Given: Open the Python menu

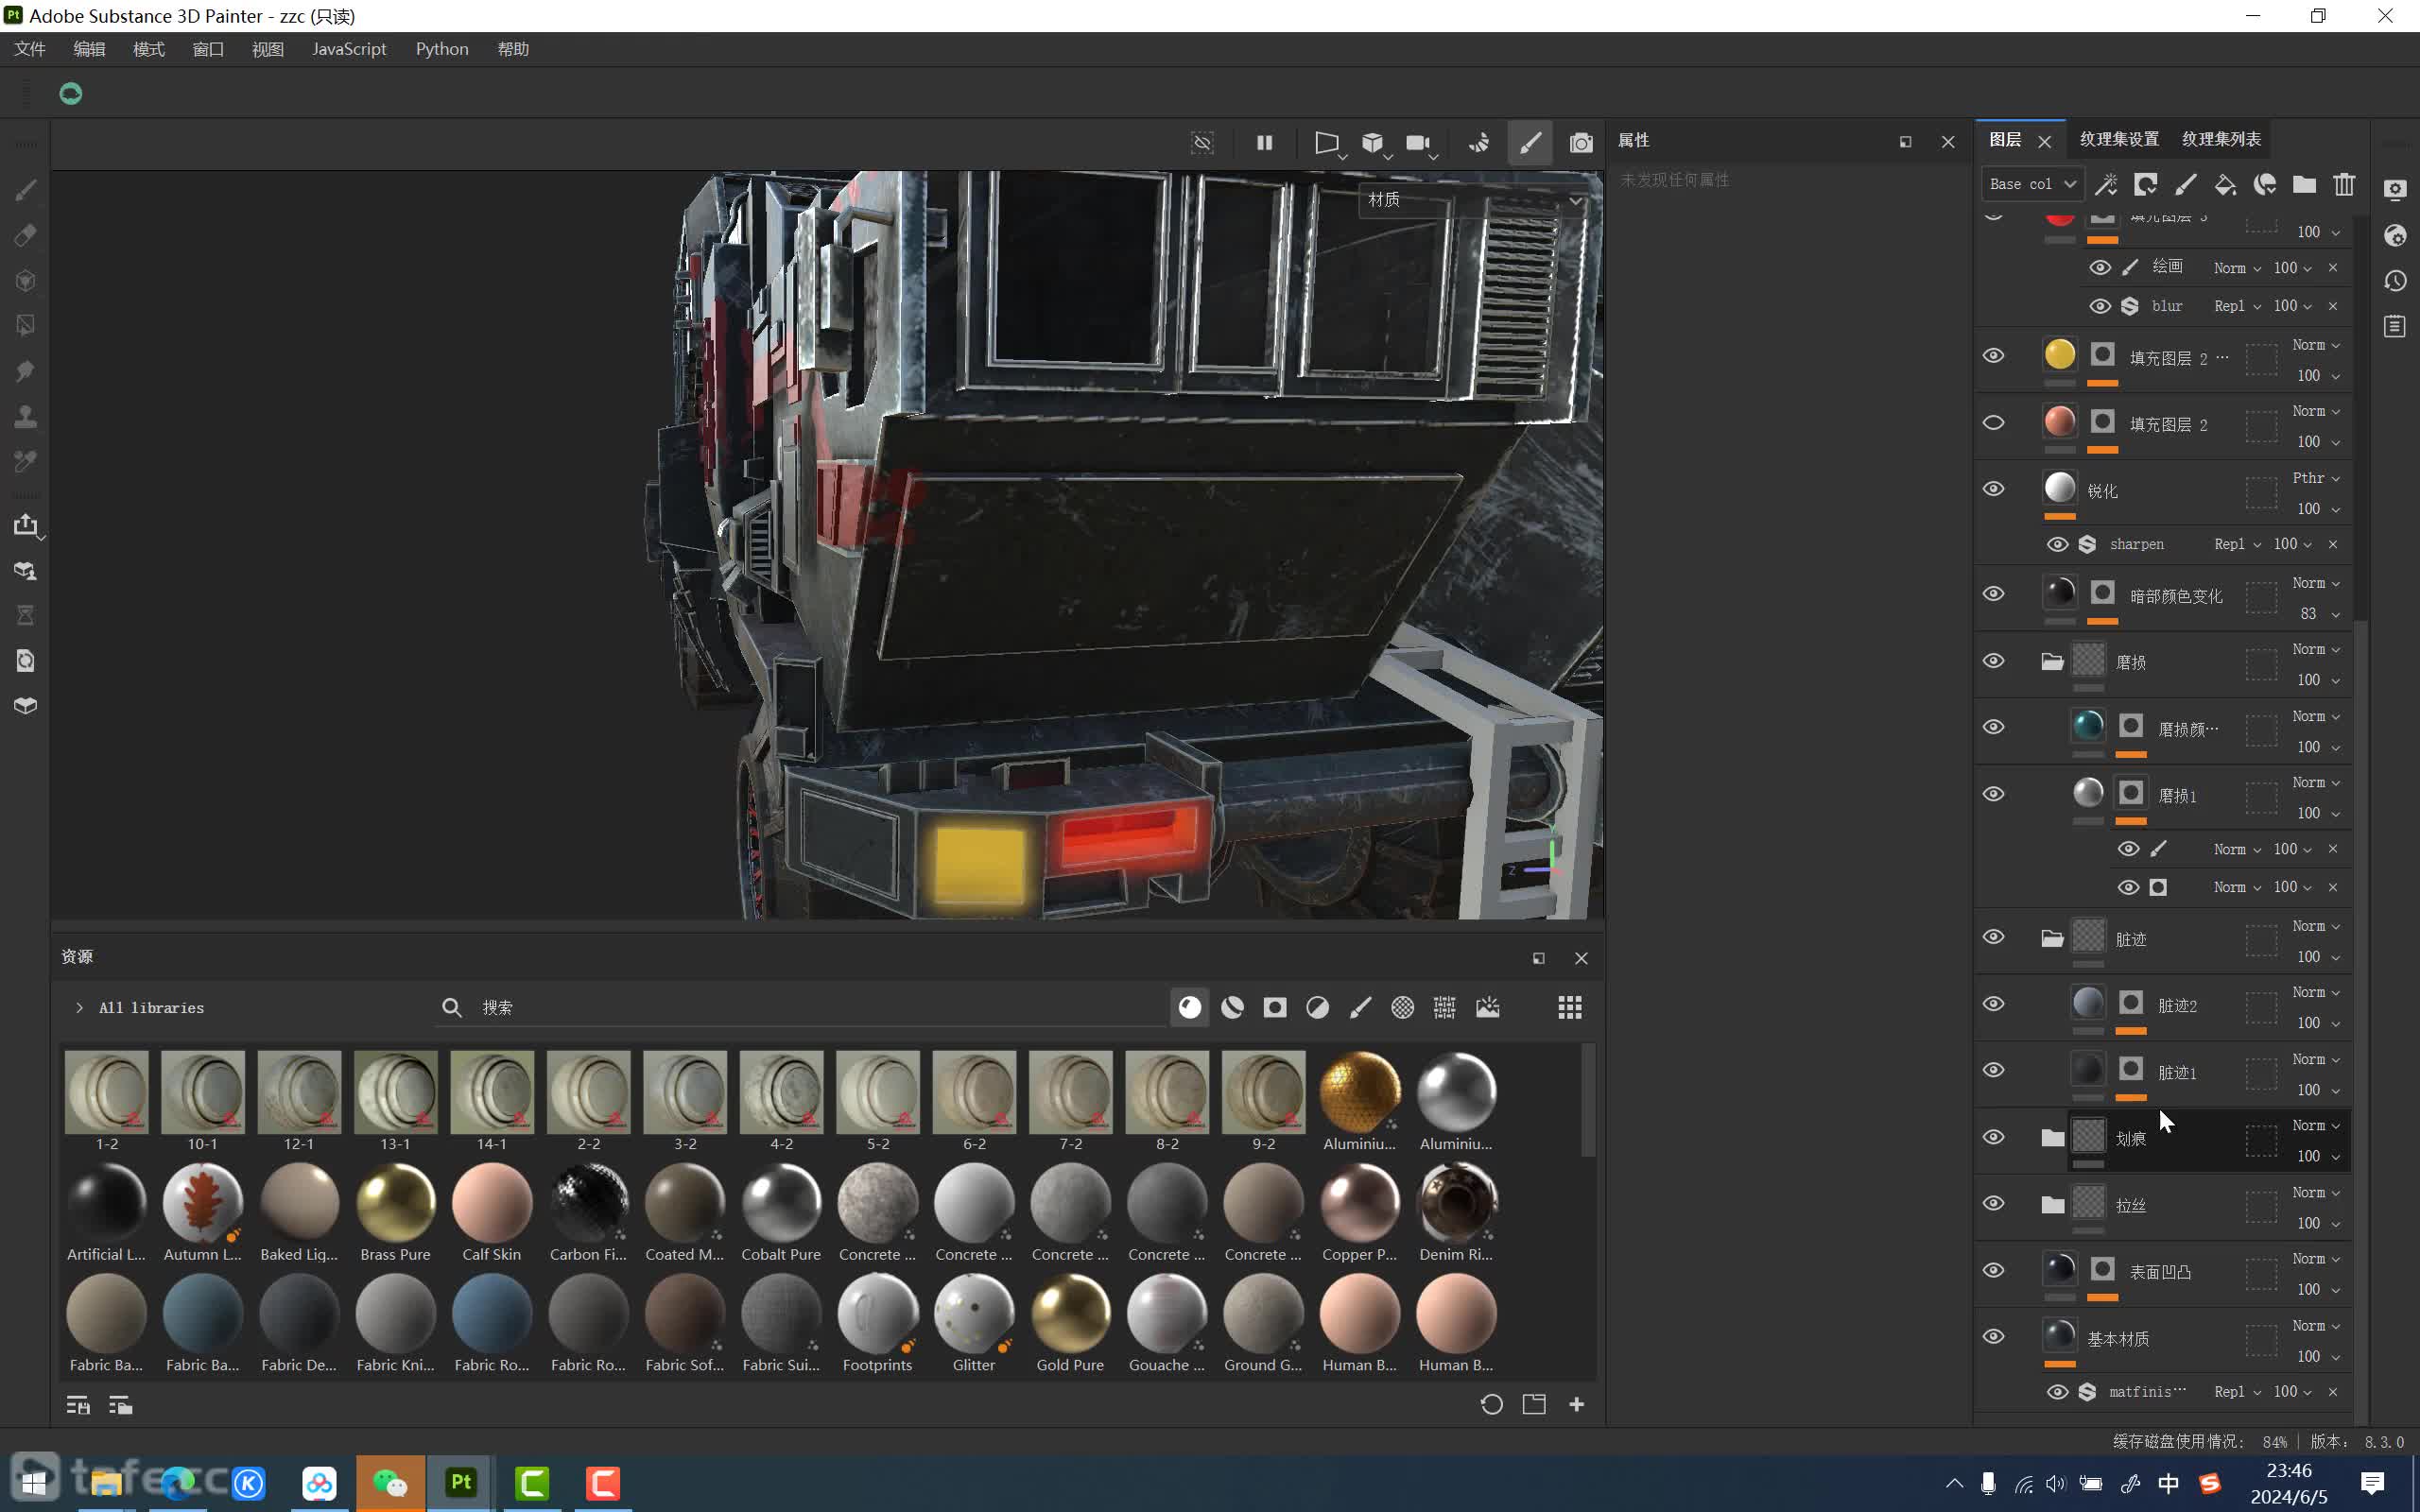Looking at the screenshot, I should (442, 49).
